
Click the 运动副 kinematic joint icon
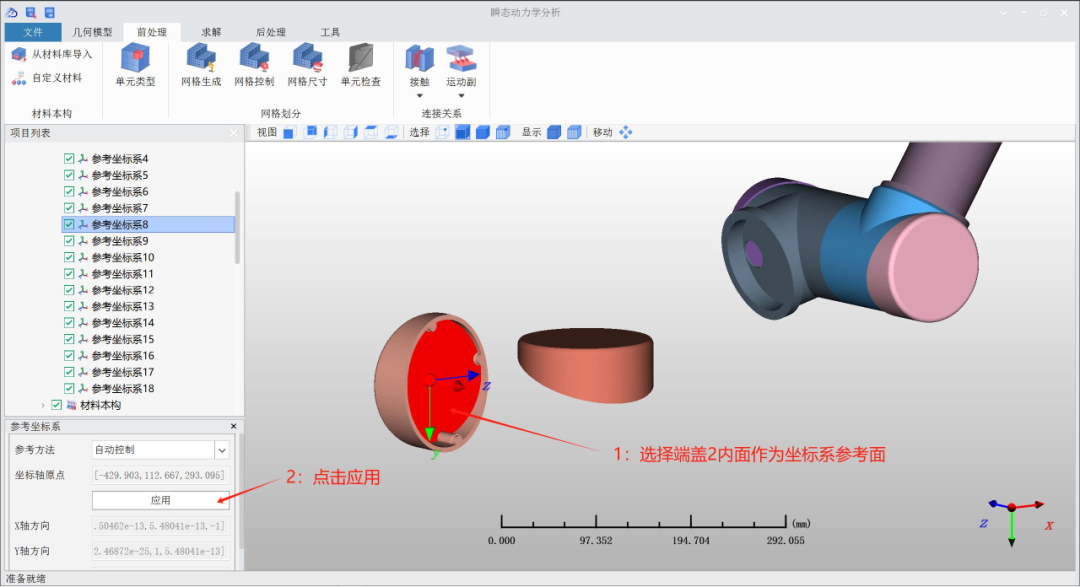tap(461, 59)
